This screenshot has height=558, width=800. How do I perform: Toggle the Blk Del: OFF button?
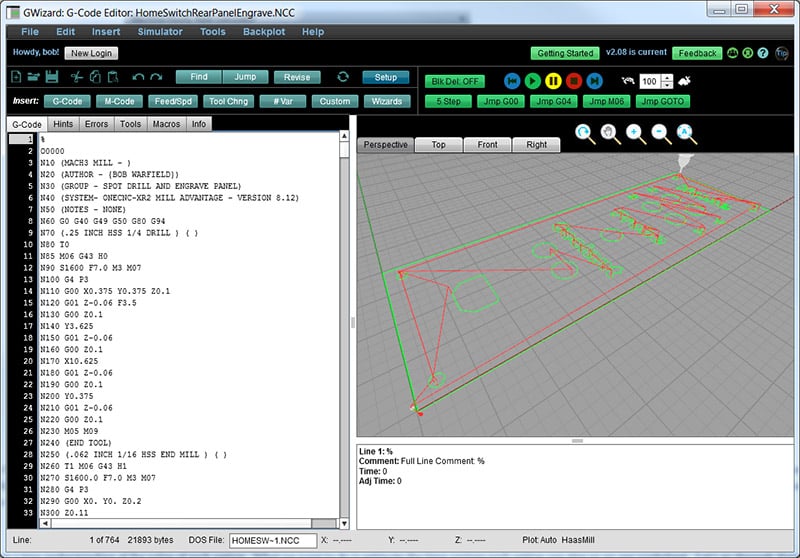[455, 81]
